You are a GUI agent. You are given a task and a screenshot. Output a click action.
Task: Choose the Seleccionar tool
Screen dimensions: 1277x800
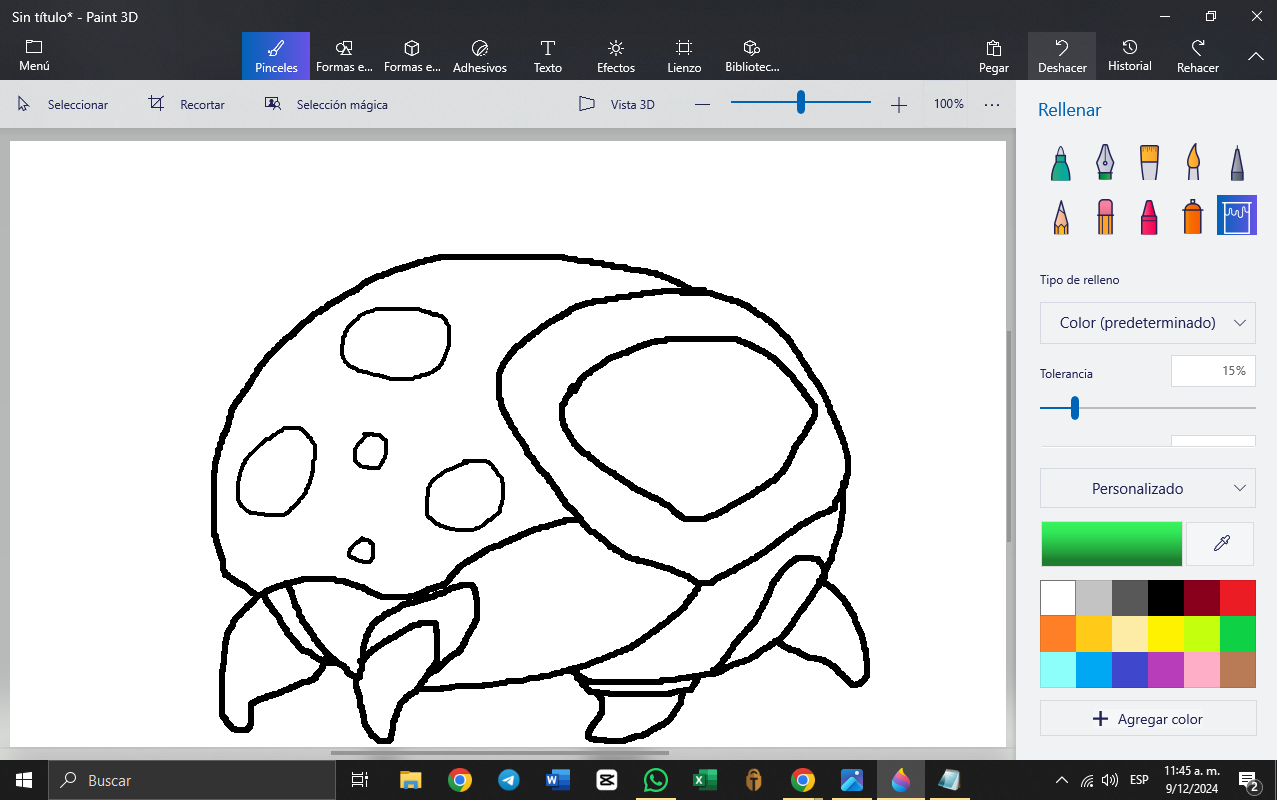coord(63,104)
